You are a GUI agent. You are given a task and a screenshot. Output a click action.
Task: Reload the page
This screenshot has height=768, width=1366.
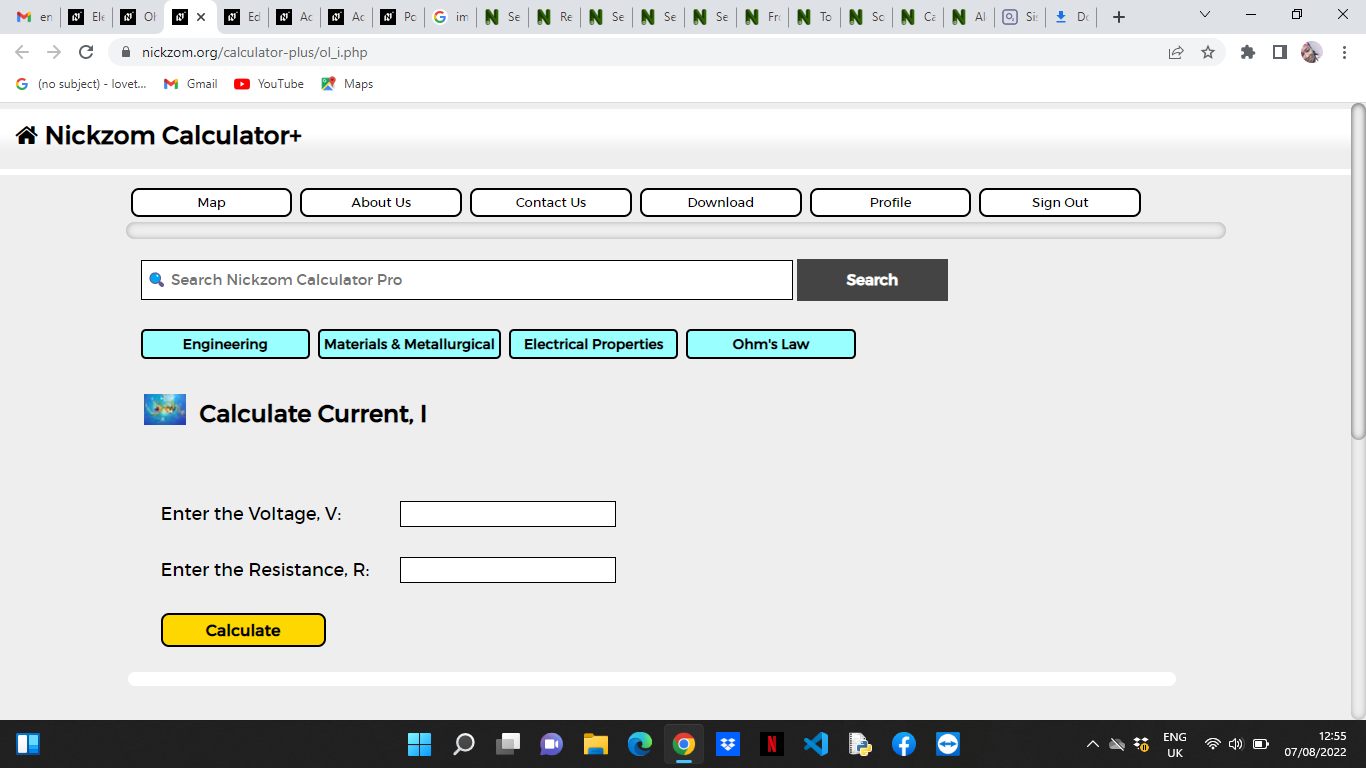pyautogui.click(x=86, y=52)
